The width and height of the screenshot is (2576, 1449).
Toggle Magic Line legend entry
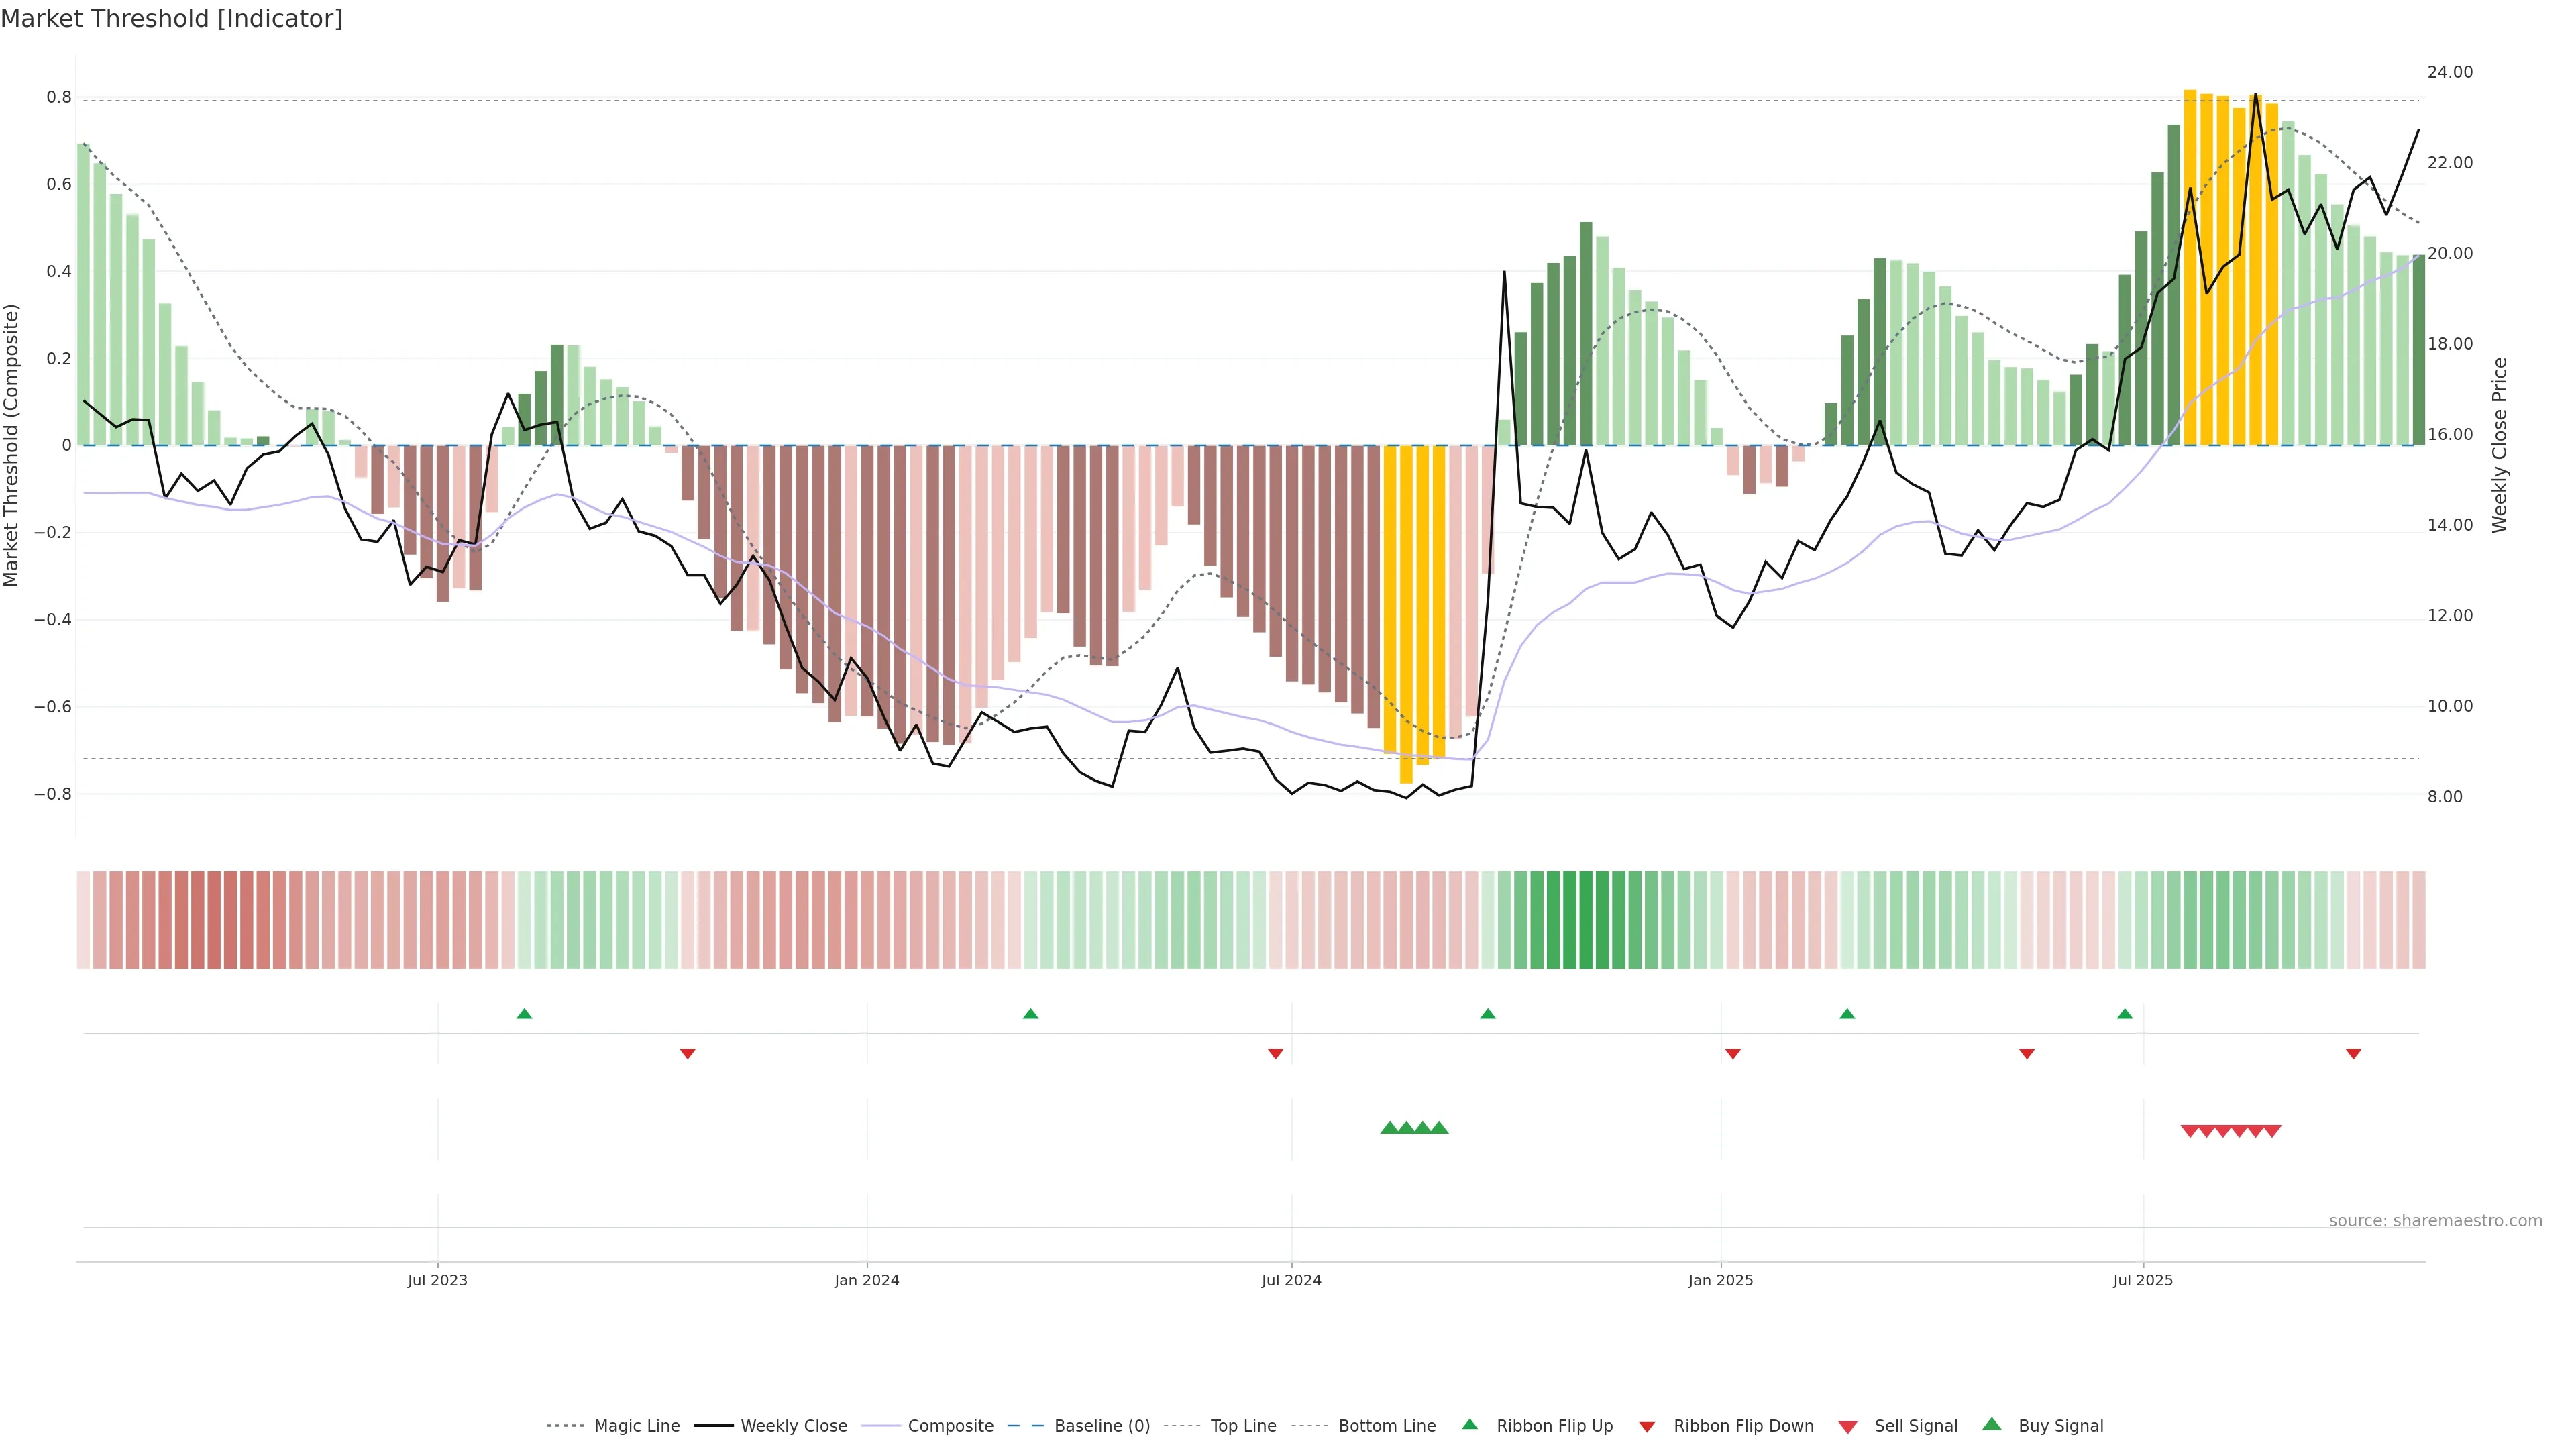pyautogui.click(x=636, y=1426)
